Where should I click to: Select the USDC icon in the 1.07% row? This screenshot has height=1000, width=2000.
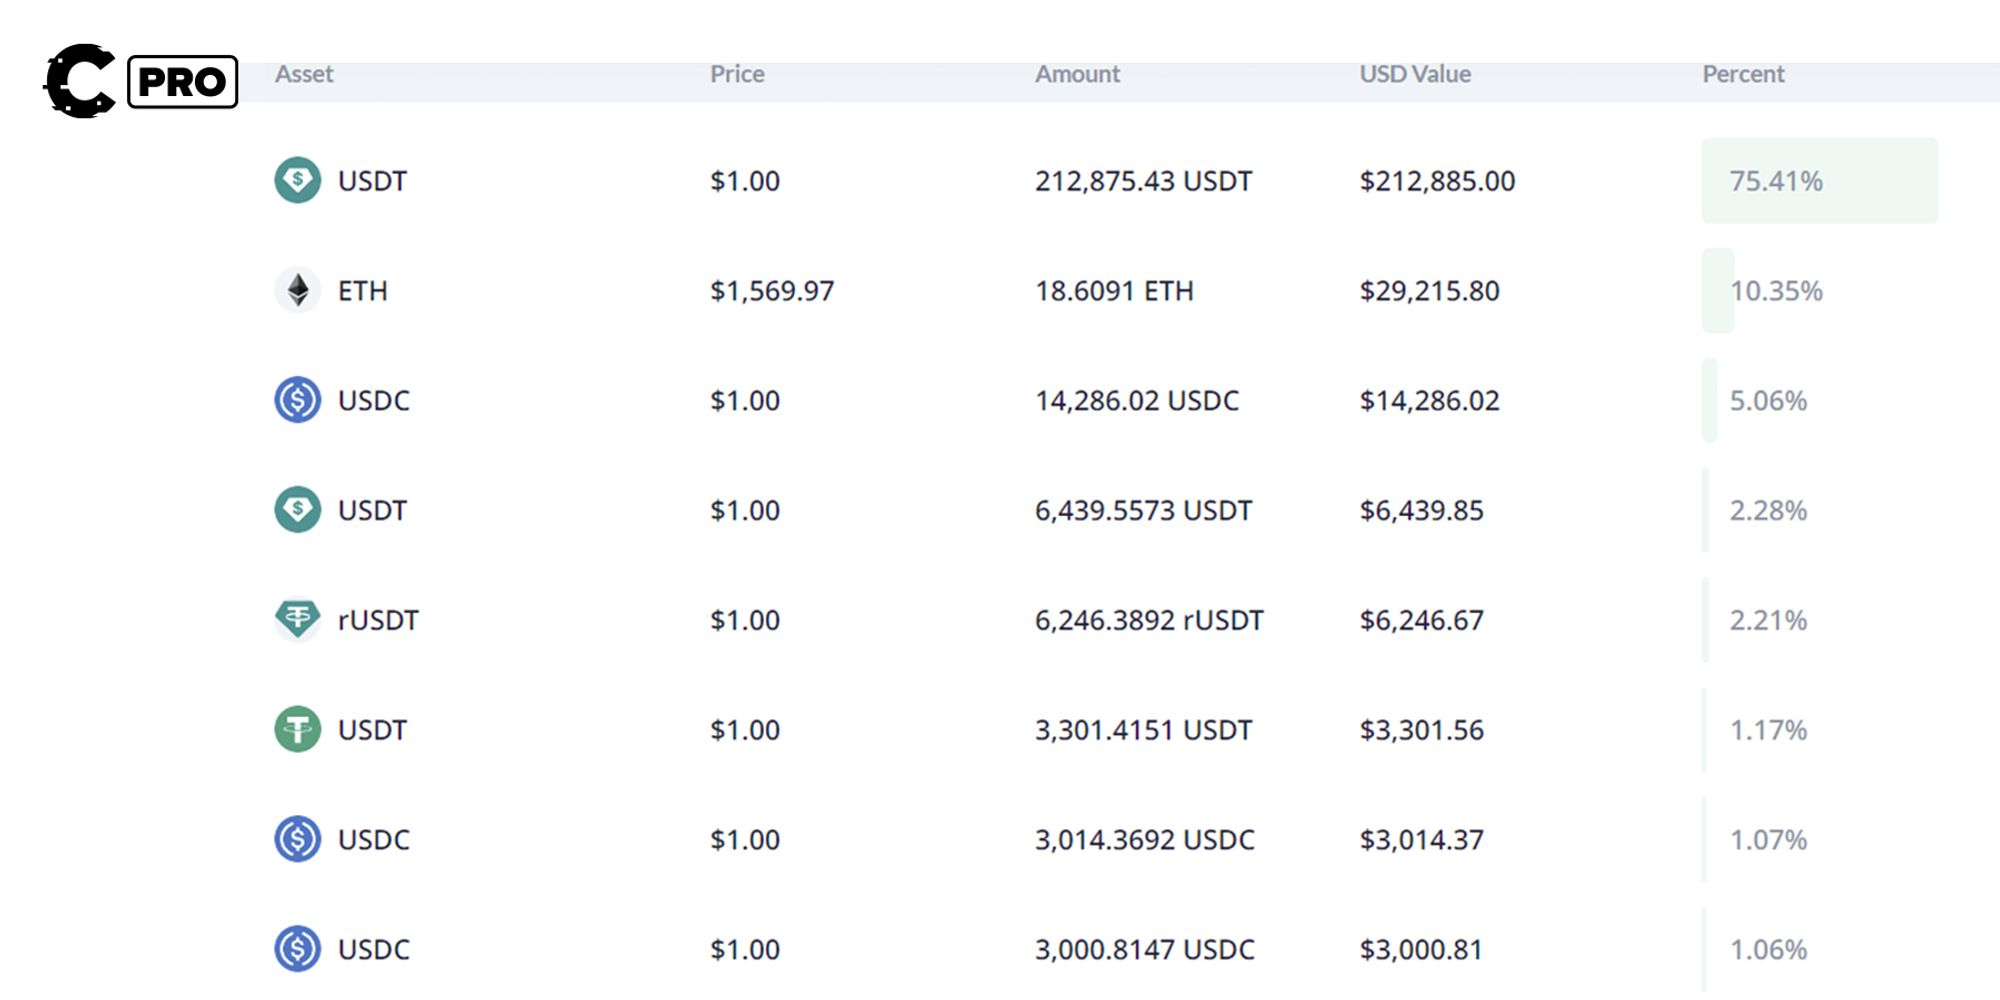pos(297,839)
